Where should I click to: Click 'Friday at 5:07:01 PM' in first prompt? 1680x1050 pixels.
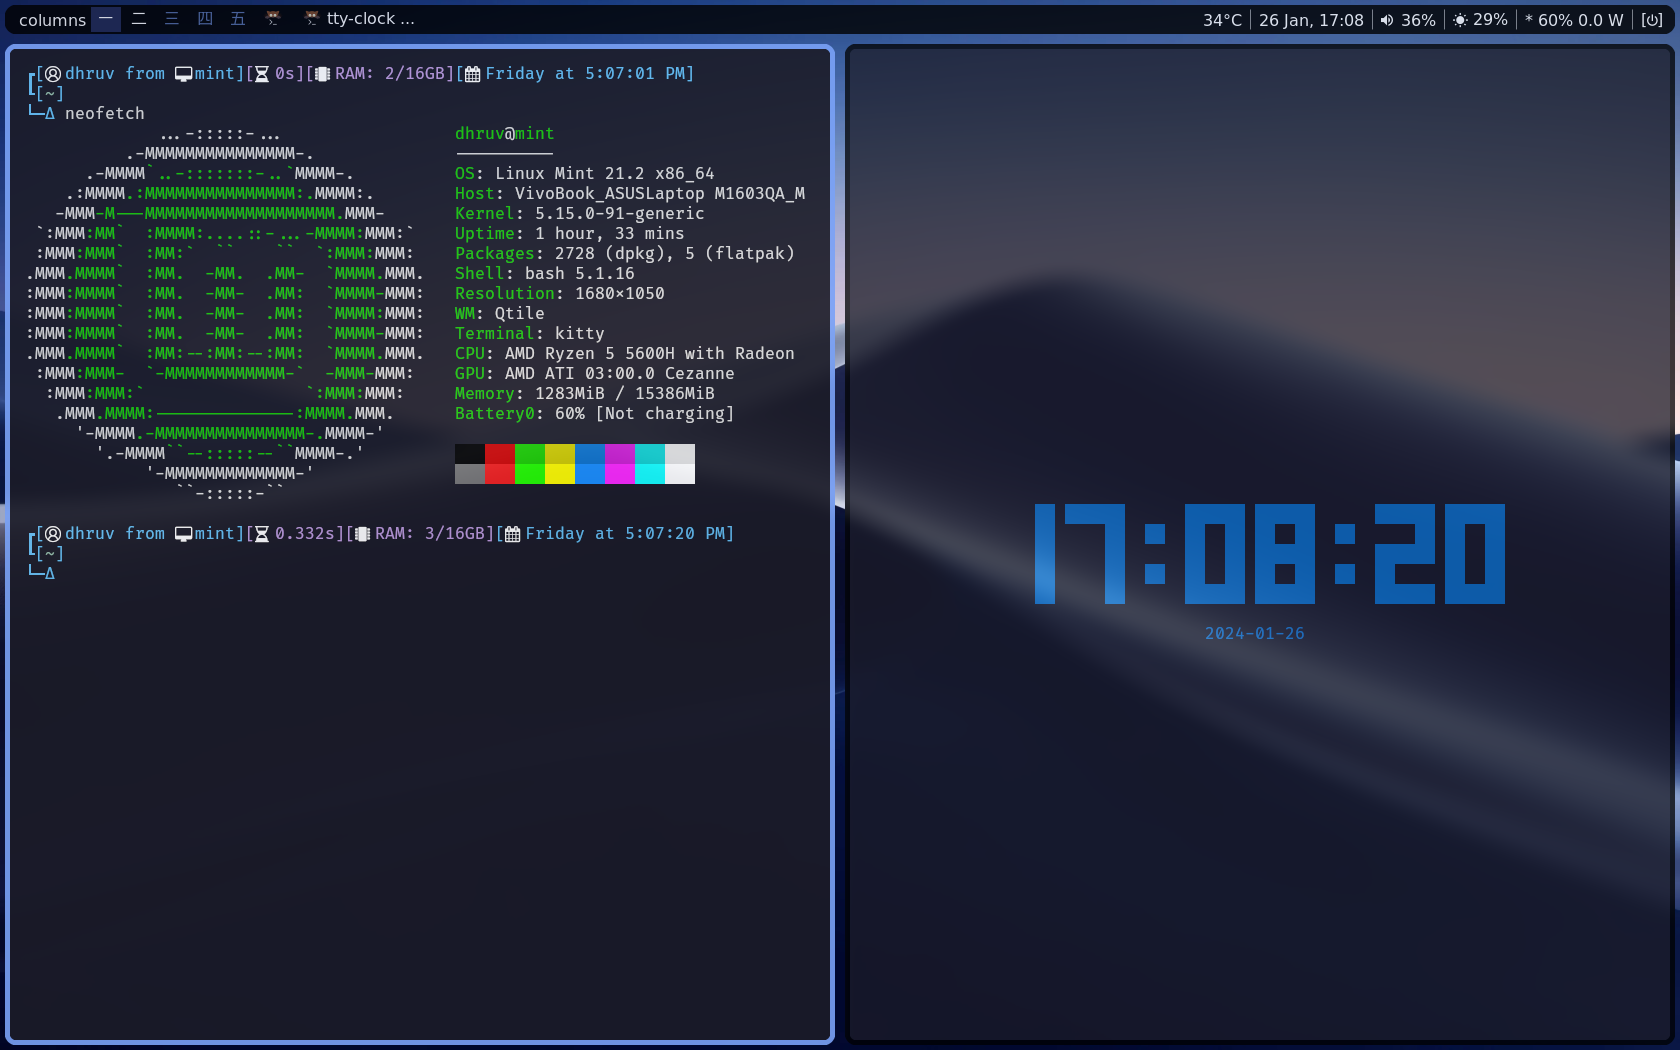[585, 73]
